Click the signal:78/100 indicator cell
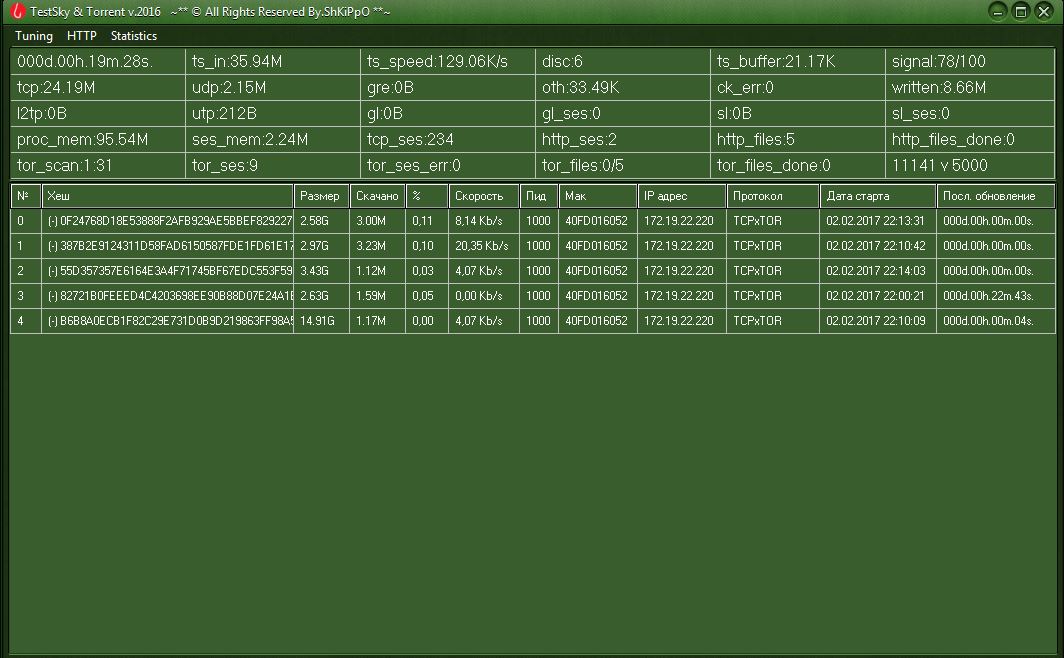Viewport: 1064px width, 658px height. point(969,62)
